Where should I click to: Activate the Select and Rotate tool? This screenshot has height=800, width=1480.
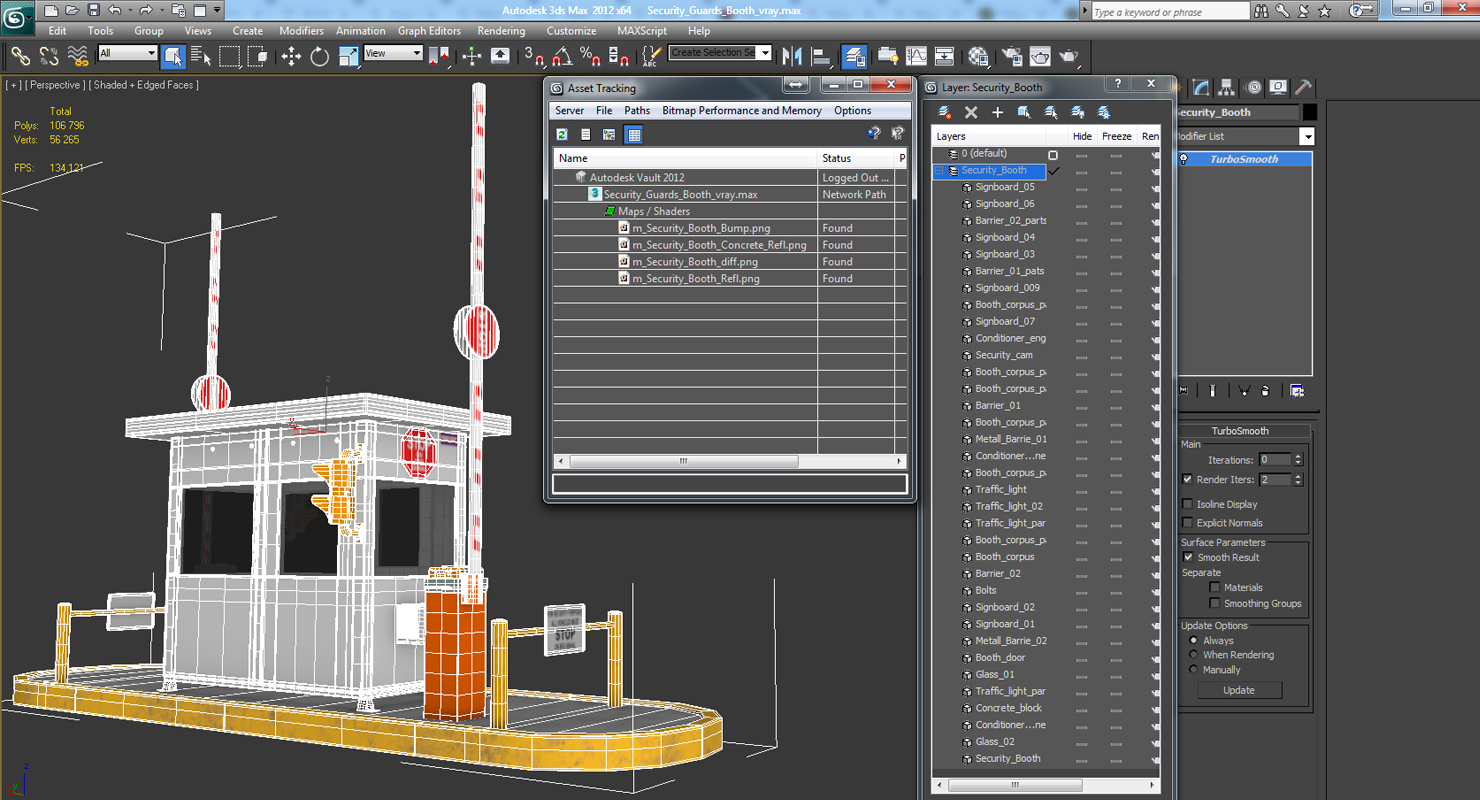point(319,56)
